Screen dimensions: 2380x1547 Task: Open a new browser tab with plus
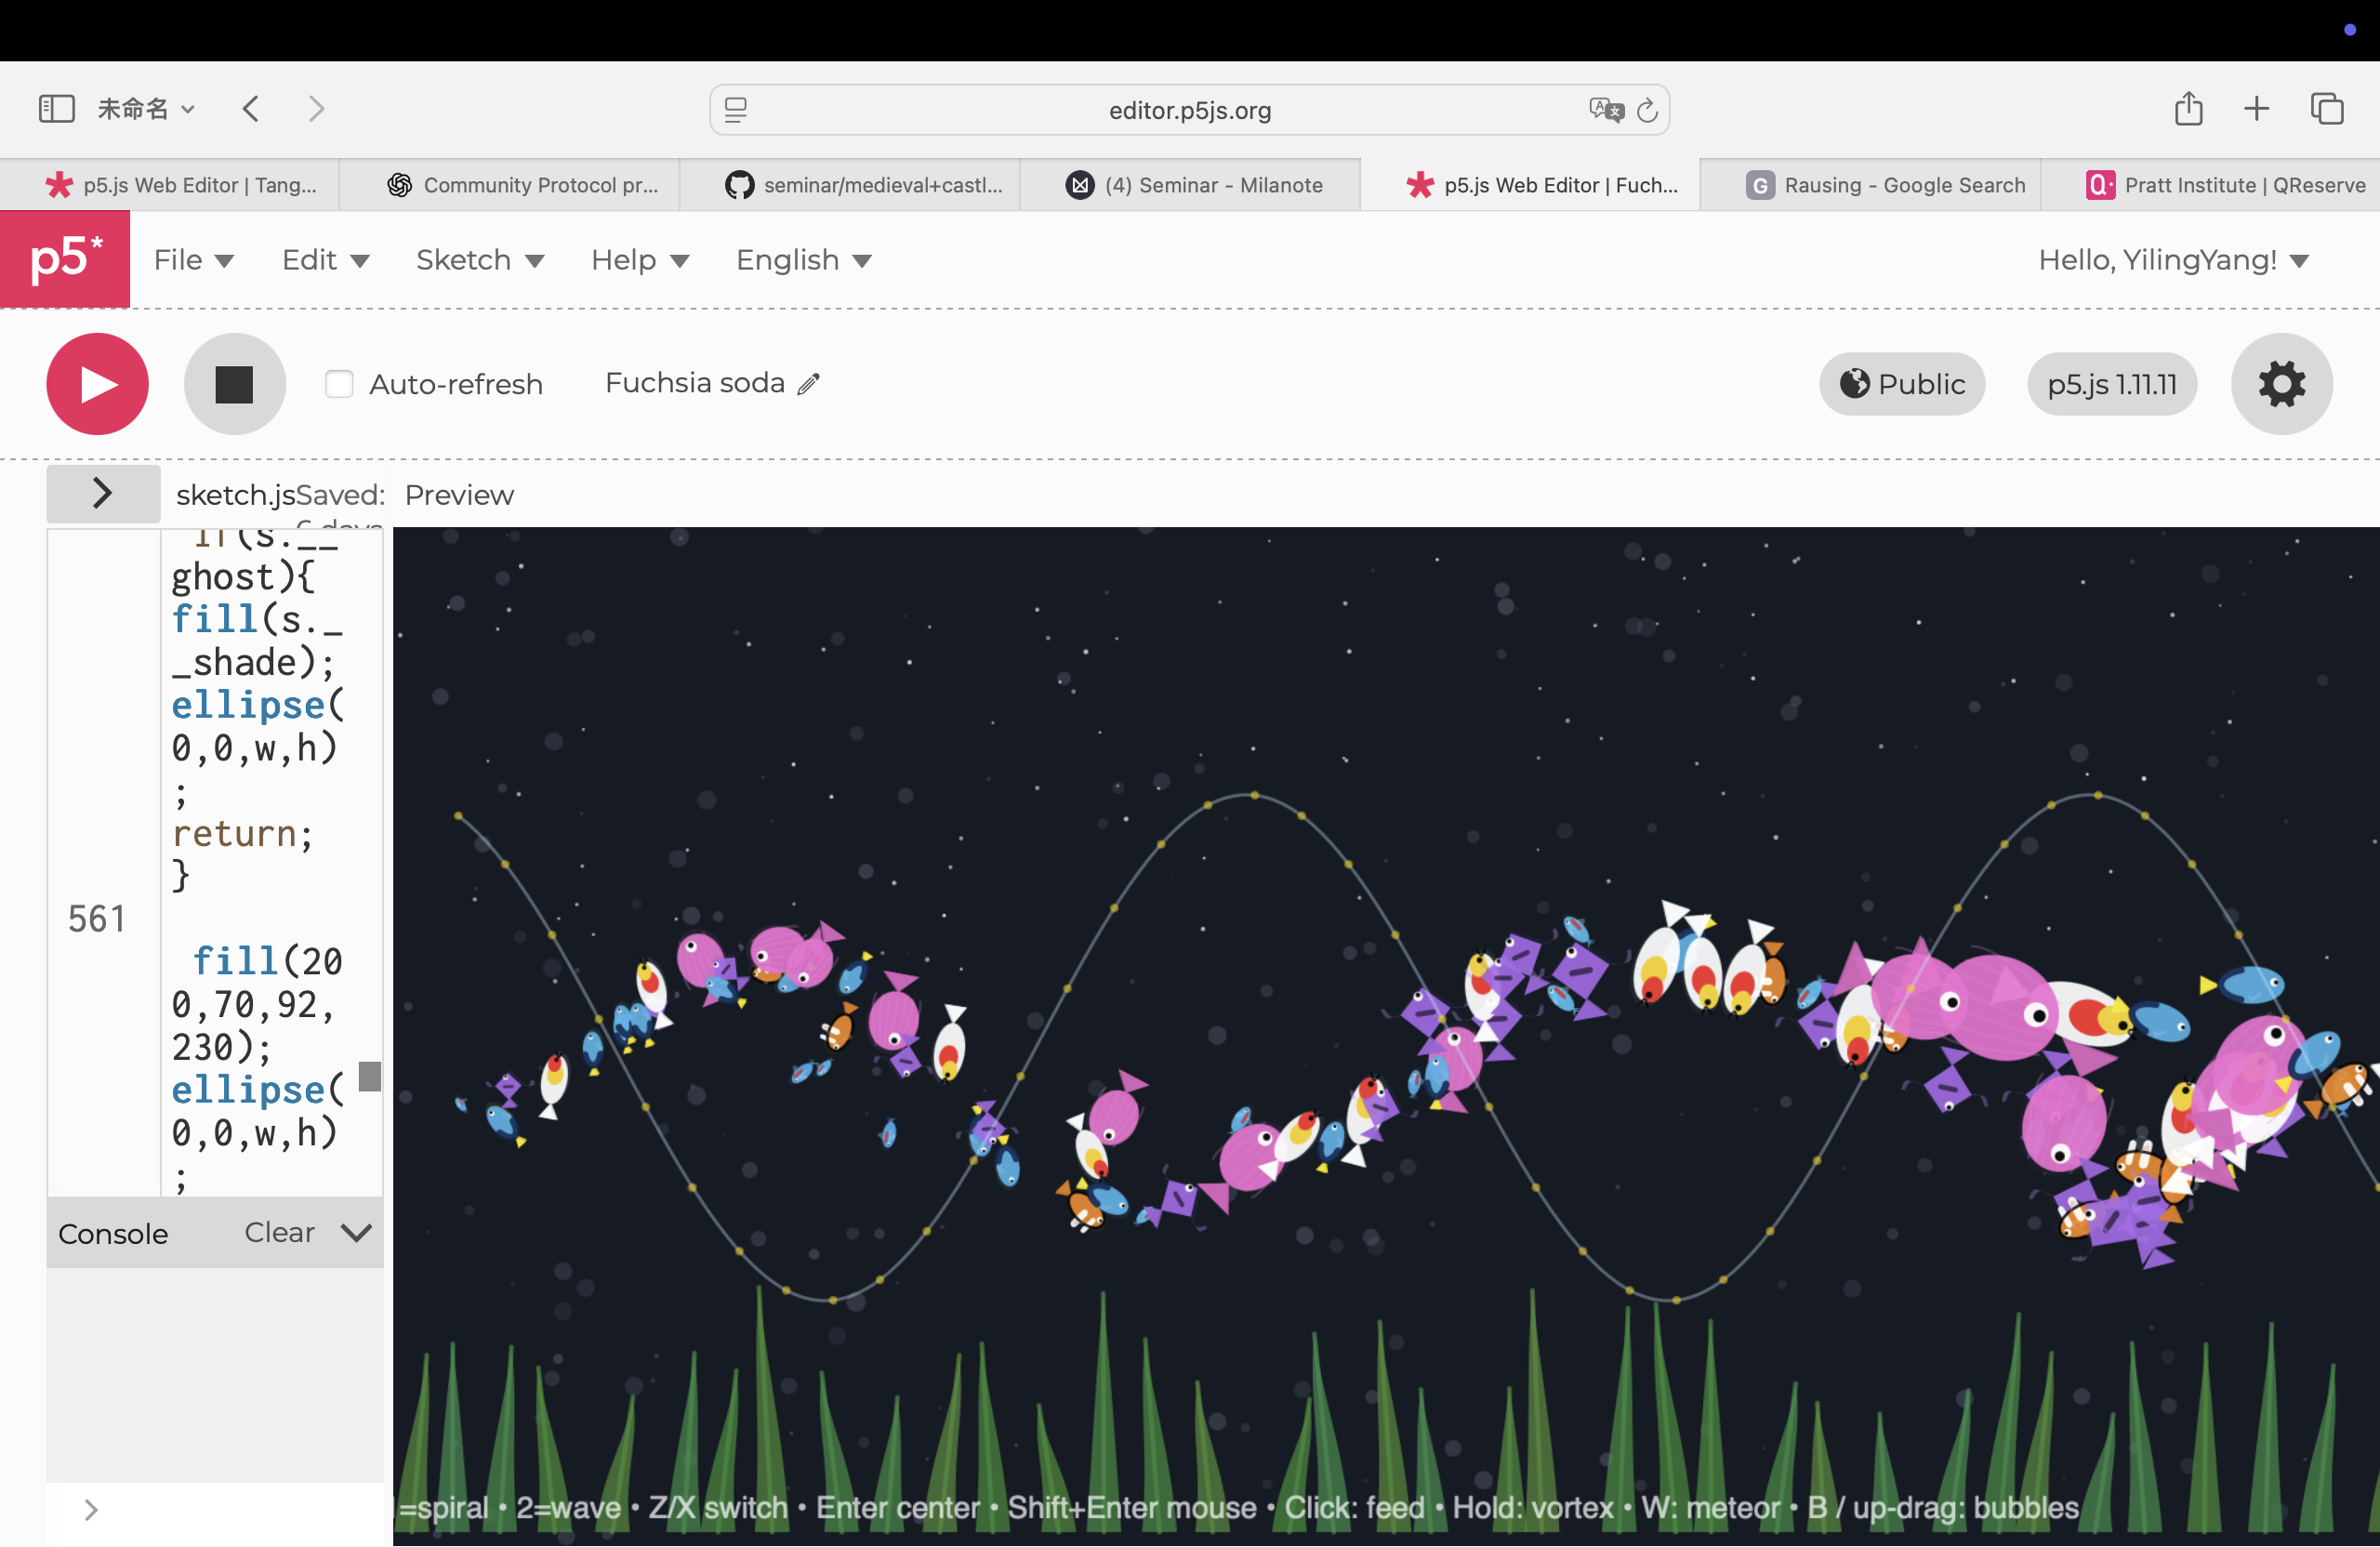2256,109
